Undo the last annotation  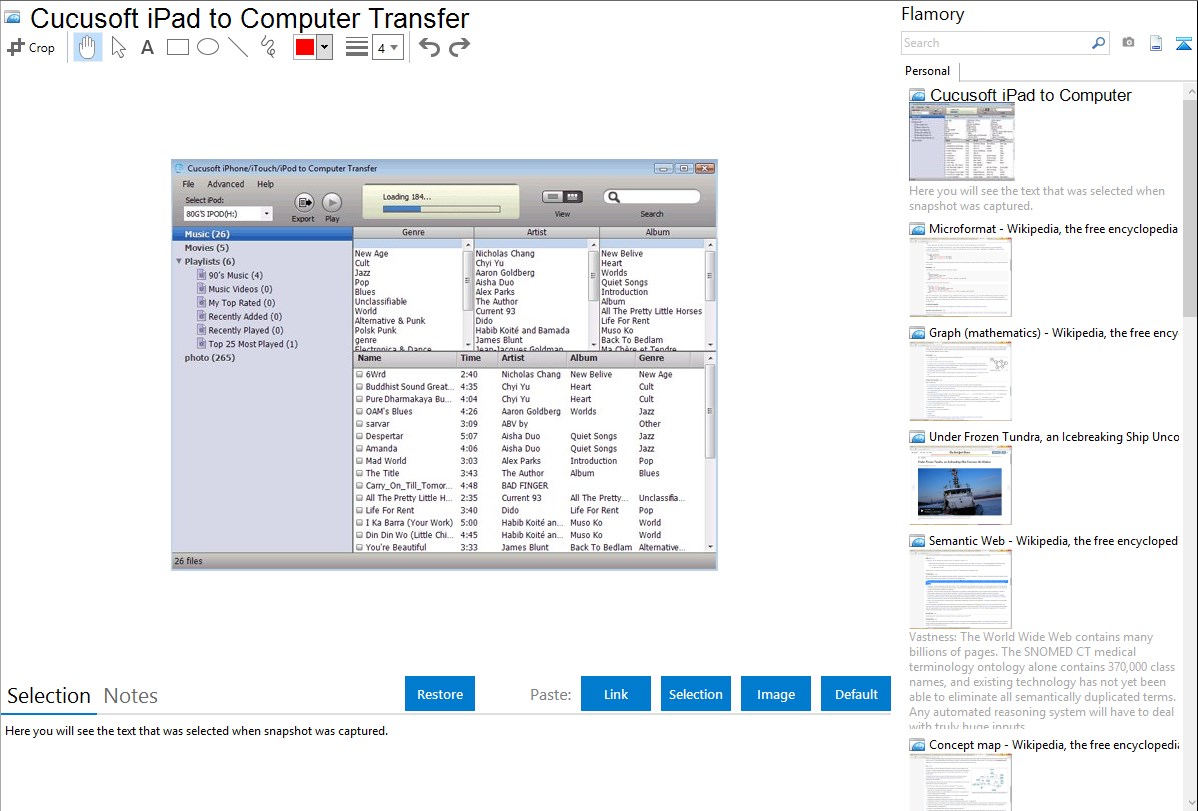(429, 47)
